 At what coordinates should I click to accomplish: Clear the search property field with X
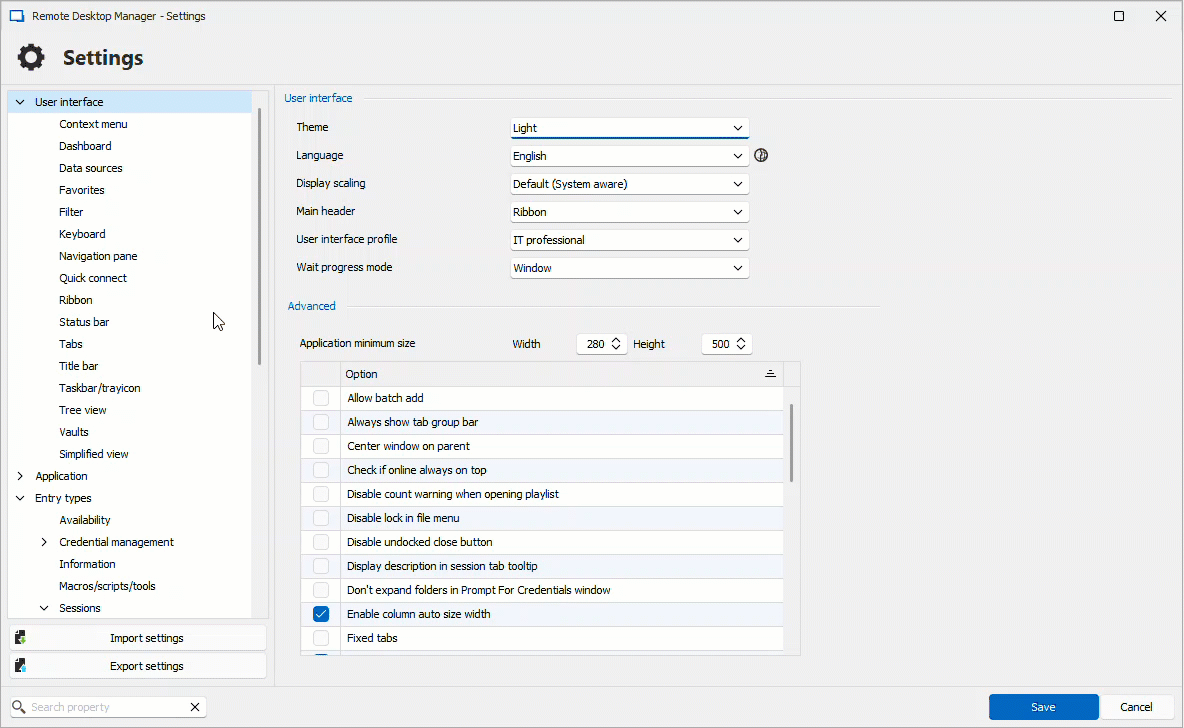(x=195, y=707)
